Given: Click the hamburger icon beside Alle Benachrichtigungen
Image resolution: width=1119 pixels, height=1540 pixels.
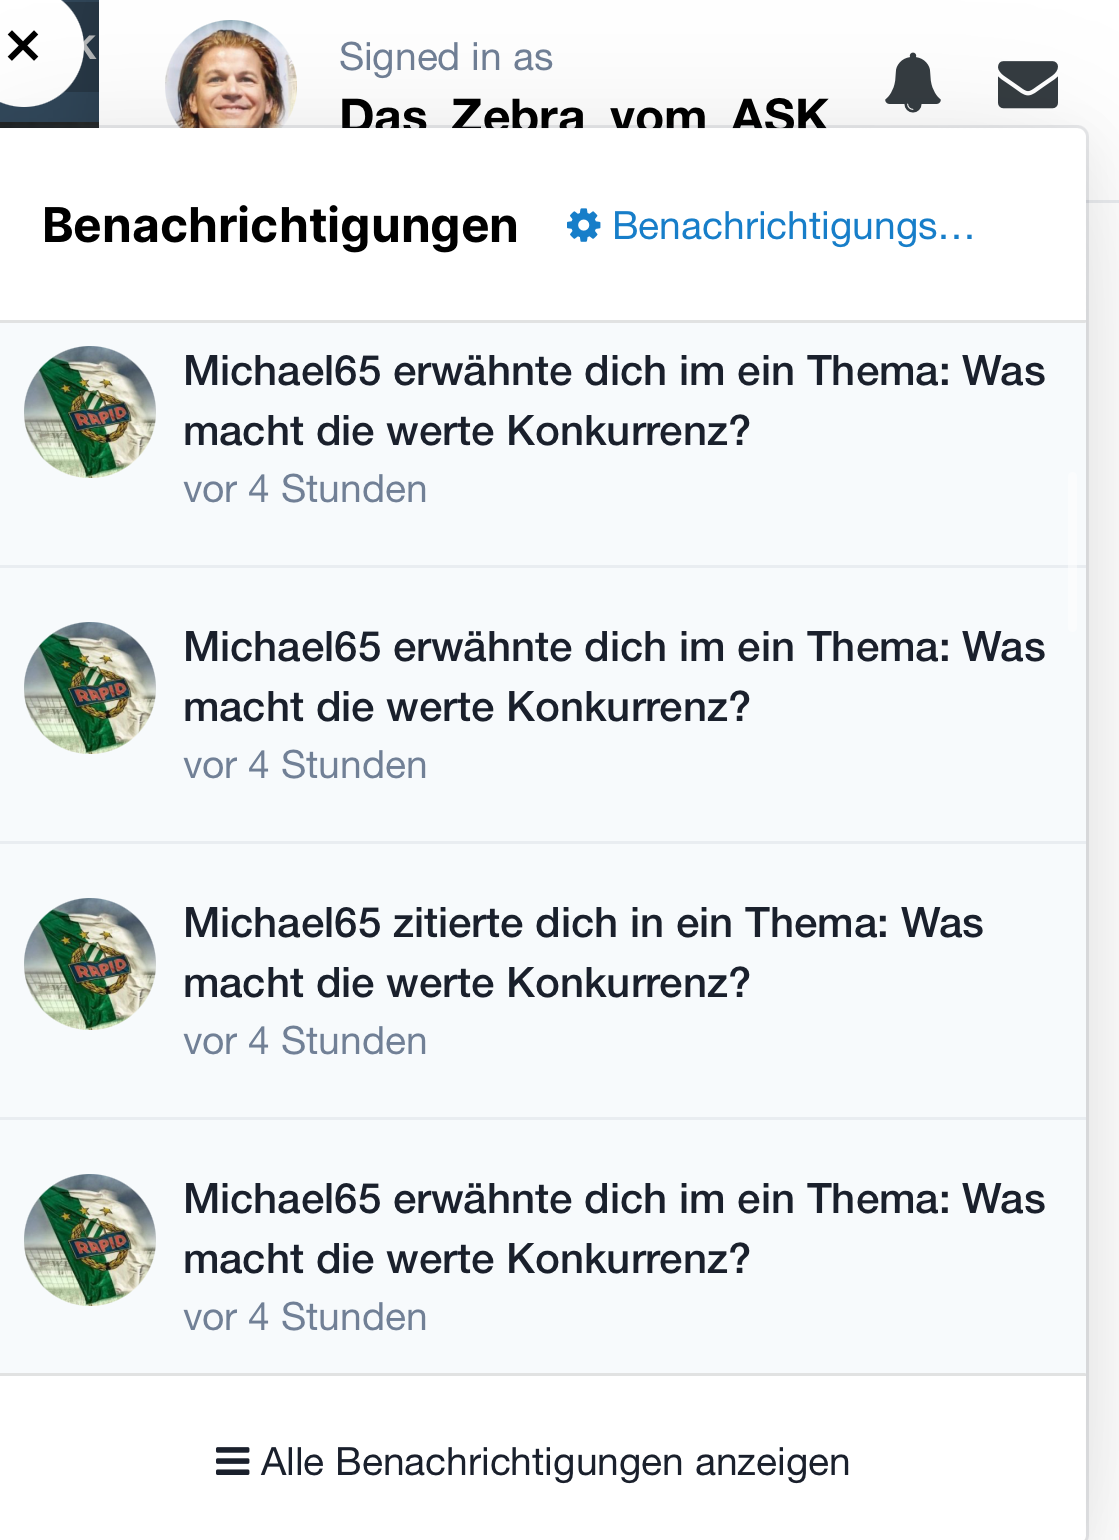Looking at the screenshot, I should point(232,1462).
